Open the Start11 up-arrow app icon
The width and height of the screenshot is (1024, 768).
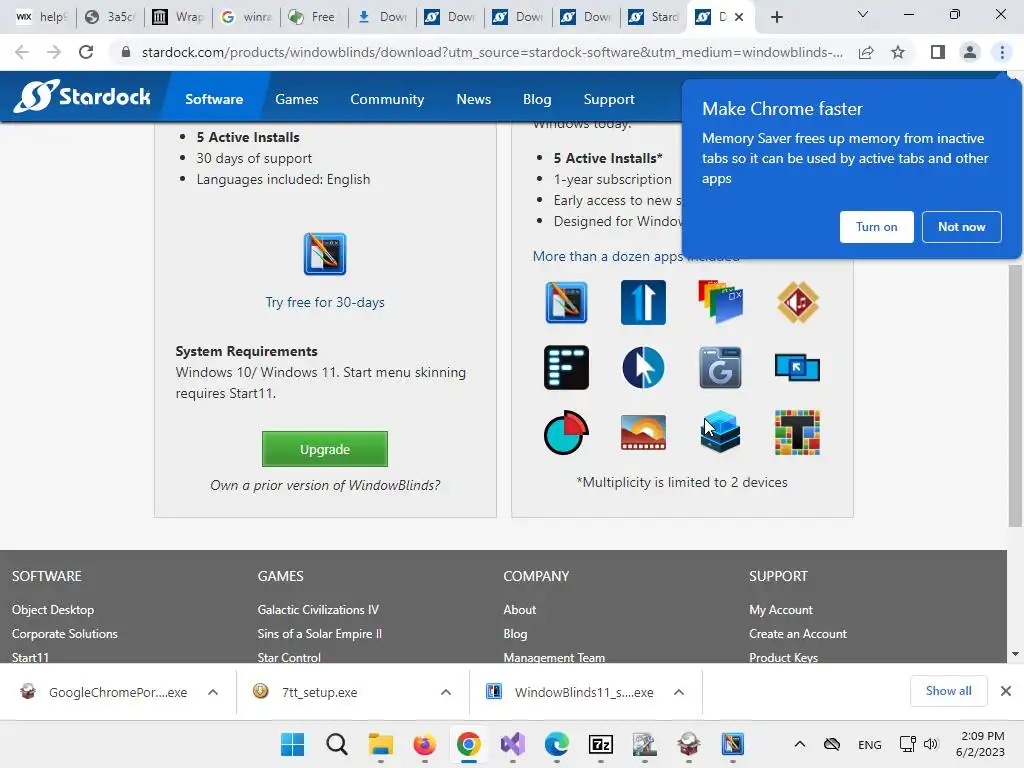[x=643, y=302]
